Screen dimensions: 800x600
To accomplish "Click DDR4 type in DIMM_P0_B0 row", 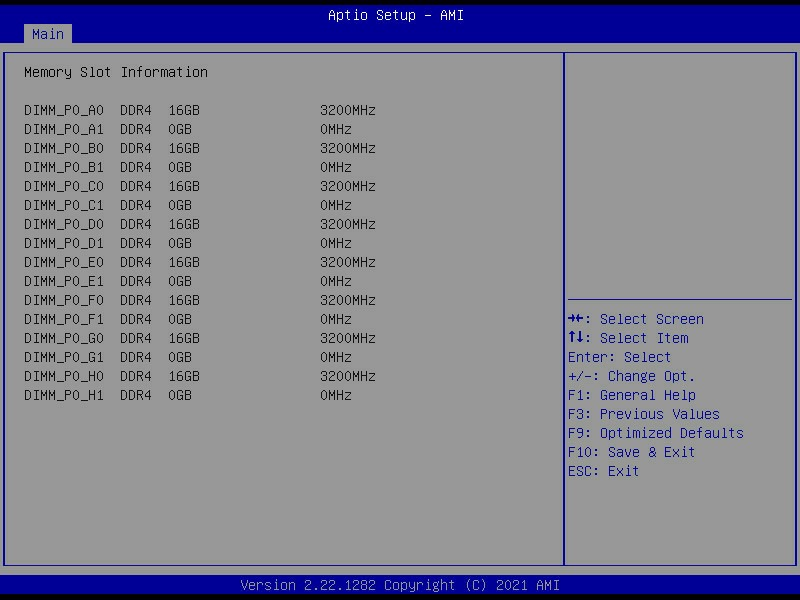I will [x=136, y=148].
